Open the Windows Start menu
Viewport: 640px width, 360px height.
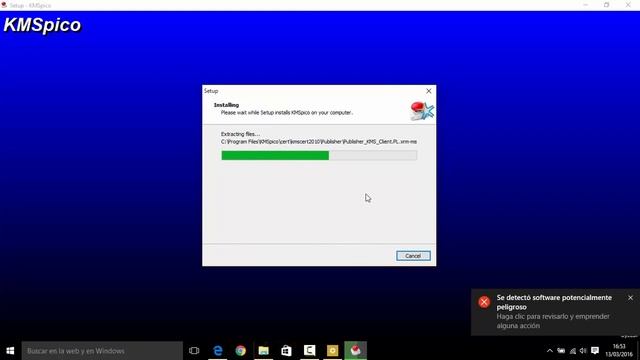(10, 351)
